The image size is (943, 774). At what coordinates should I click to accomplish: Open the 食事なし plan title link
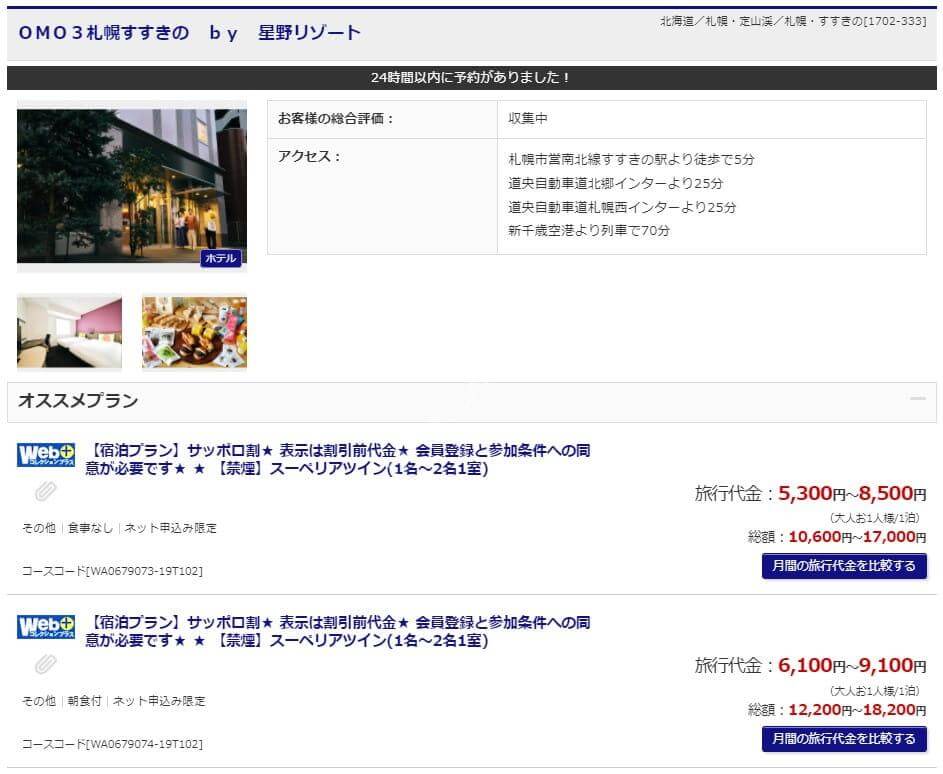(337, 459)
